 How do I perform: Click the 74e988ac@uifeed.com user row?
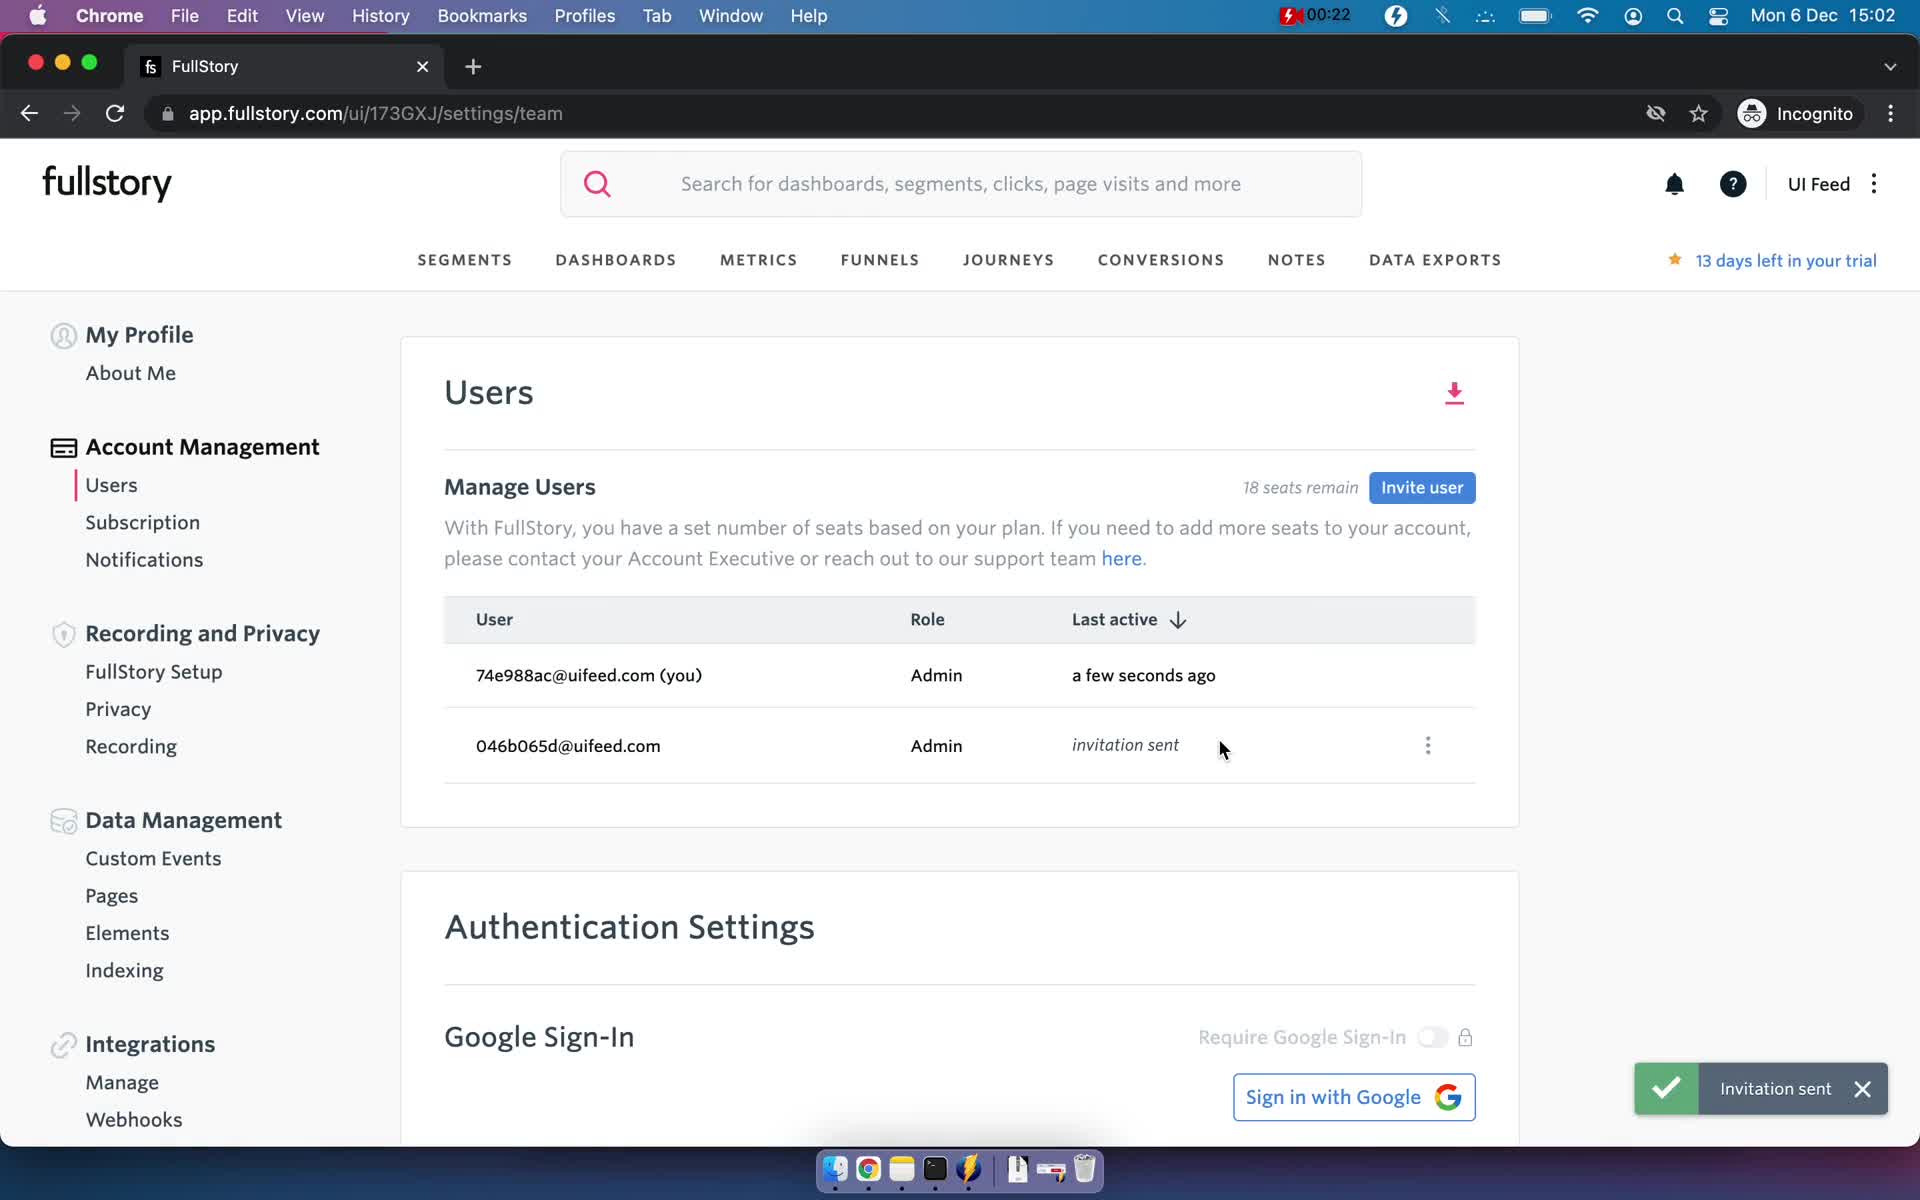(959, 676)
